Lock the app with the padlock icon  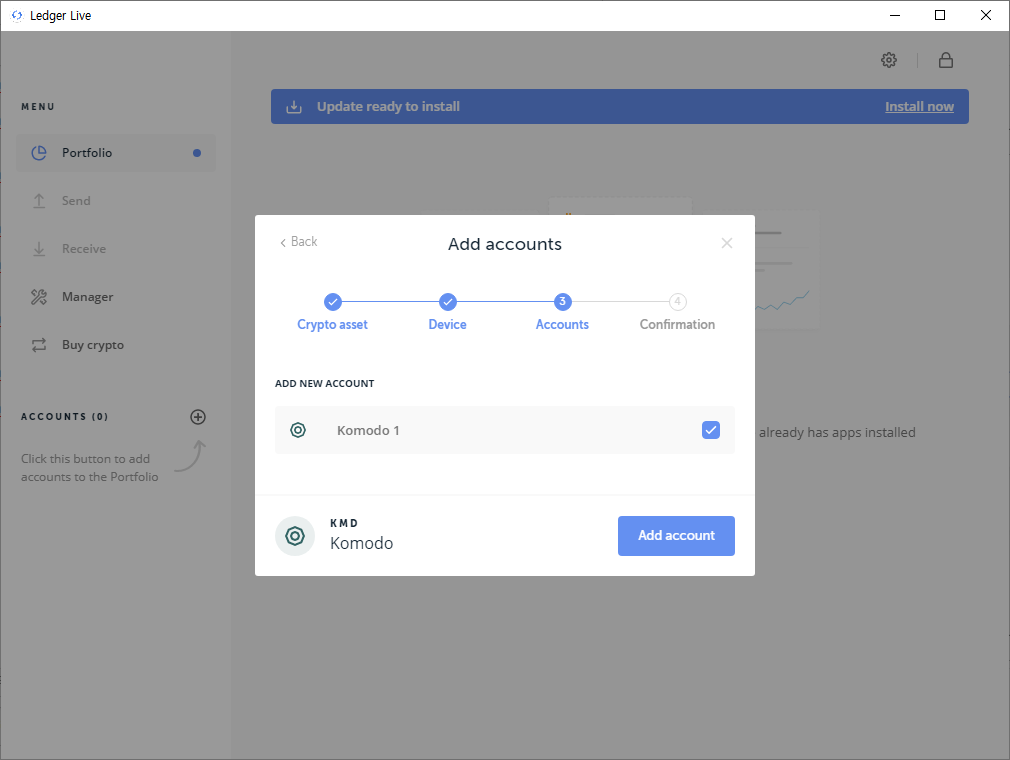946,60
